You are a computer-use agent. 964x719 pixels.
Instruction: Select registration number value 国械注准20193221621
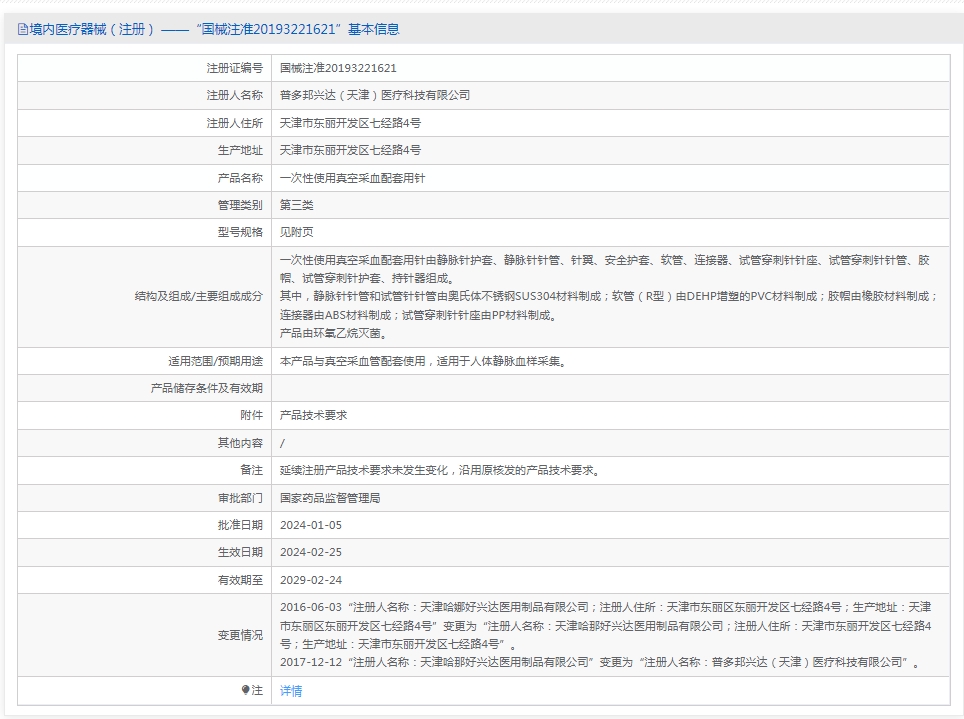point(338,68)
